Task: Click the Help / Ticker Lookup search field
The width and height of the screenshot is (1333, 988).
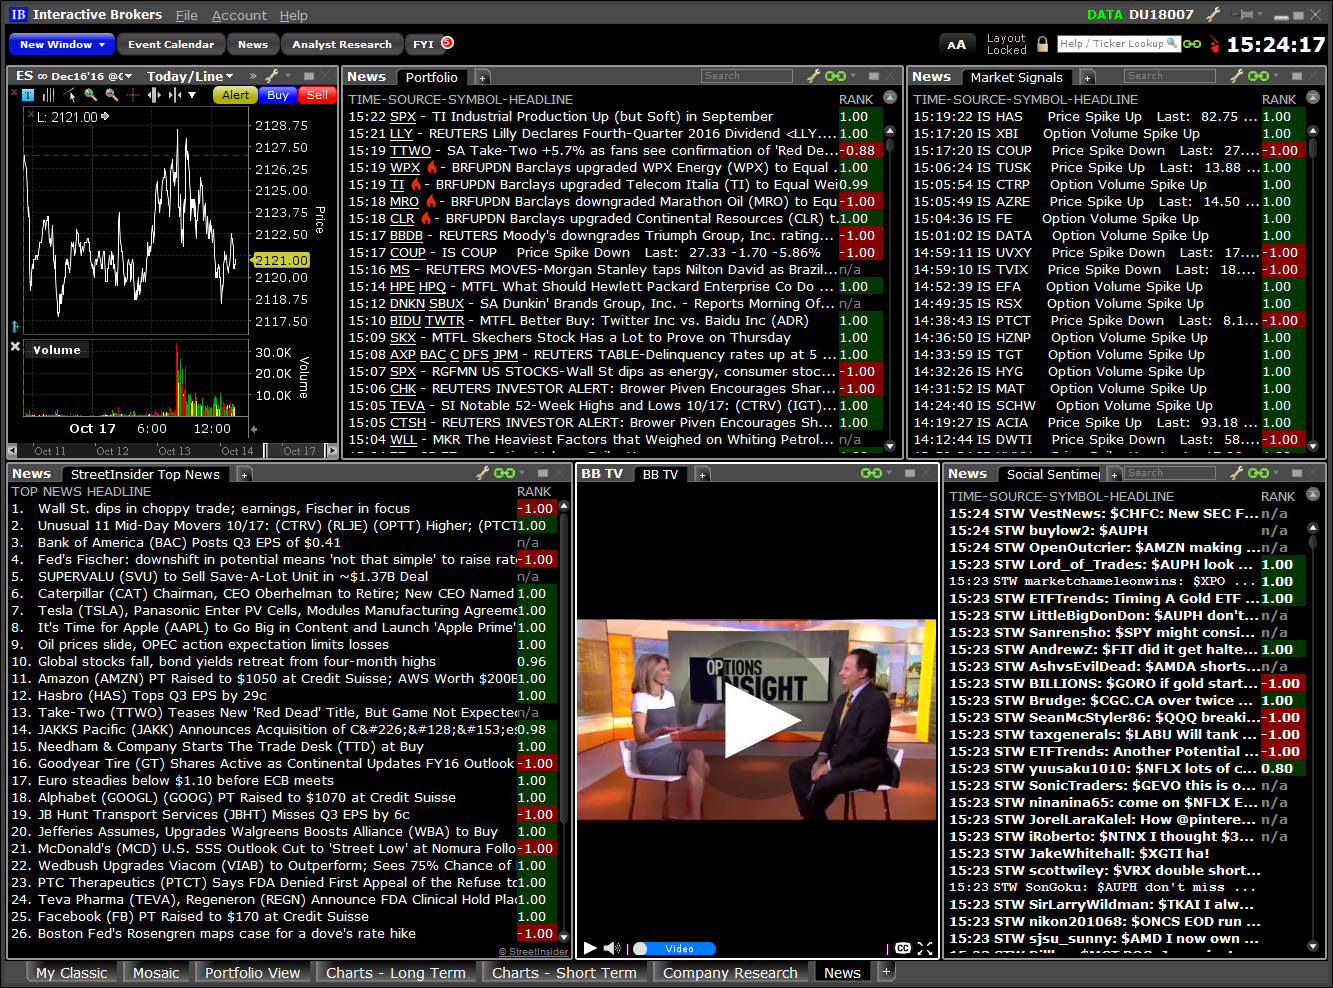Action: pyautogui.click(x=1118, y=44)
